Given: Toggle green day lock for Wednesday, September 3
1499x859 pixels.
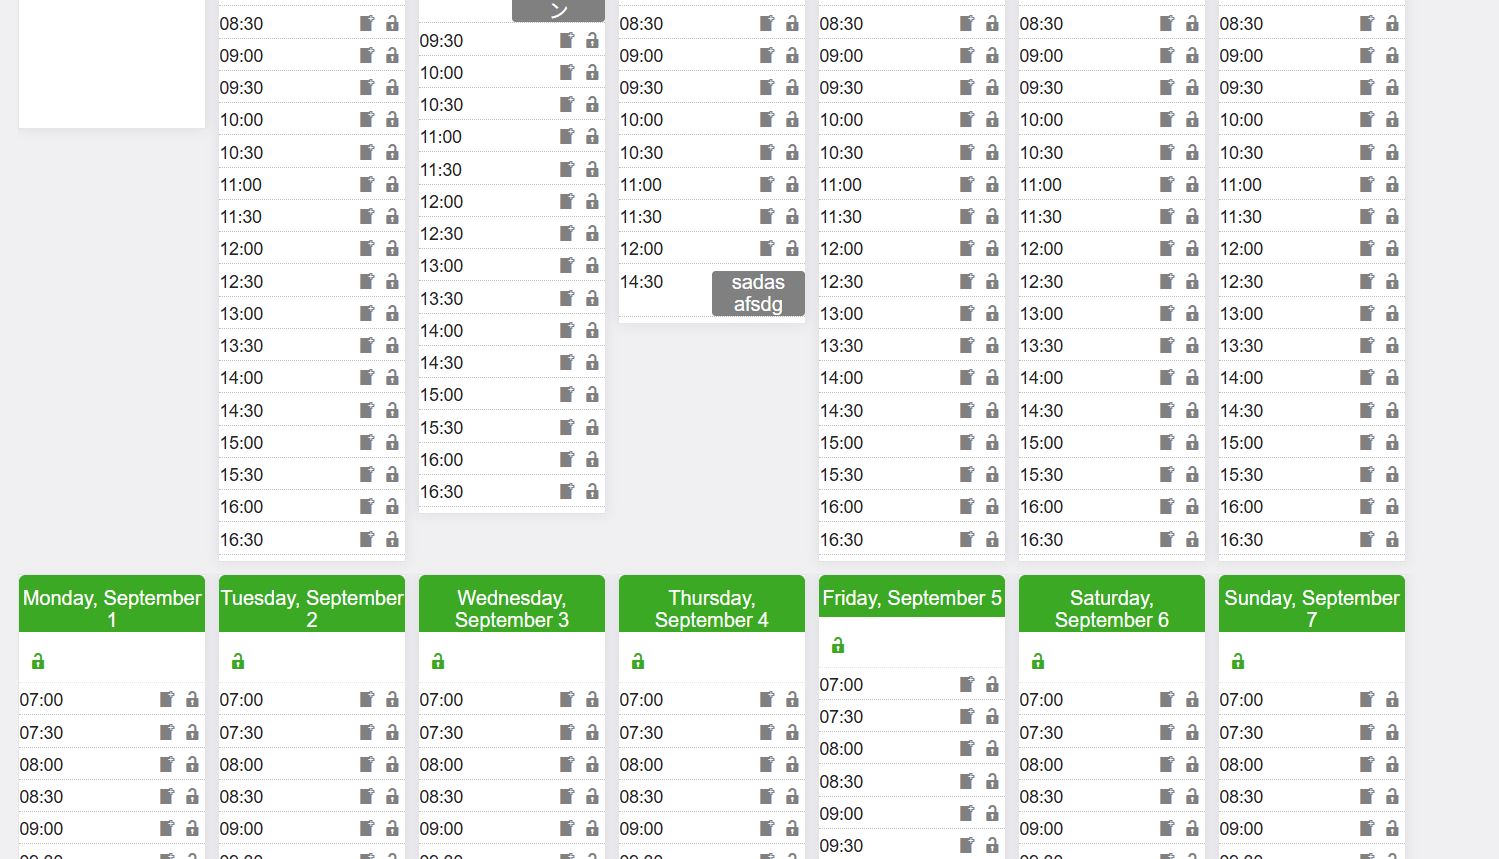Looking at the screenshot, I should (x=438, y=662).
